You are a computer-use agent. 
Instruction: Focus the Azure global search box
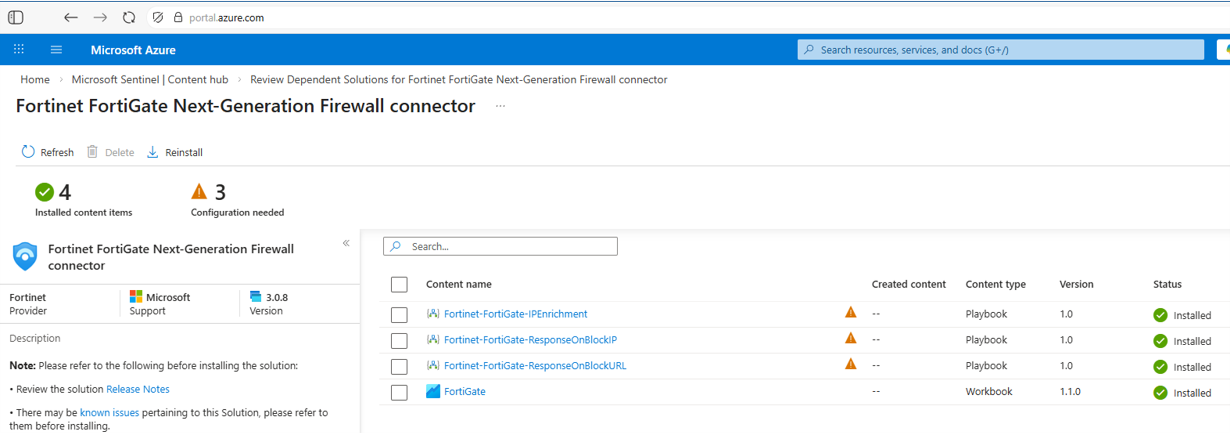tap(1001, 49)
